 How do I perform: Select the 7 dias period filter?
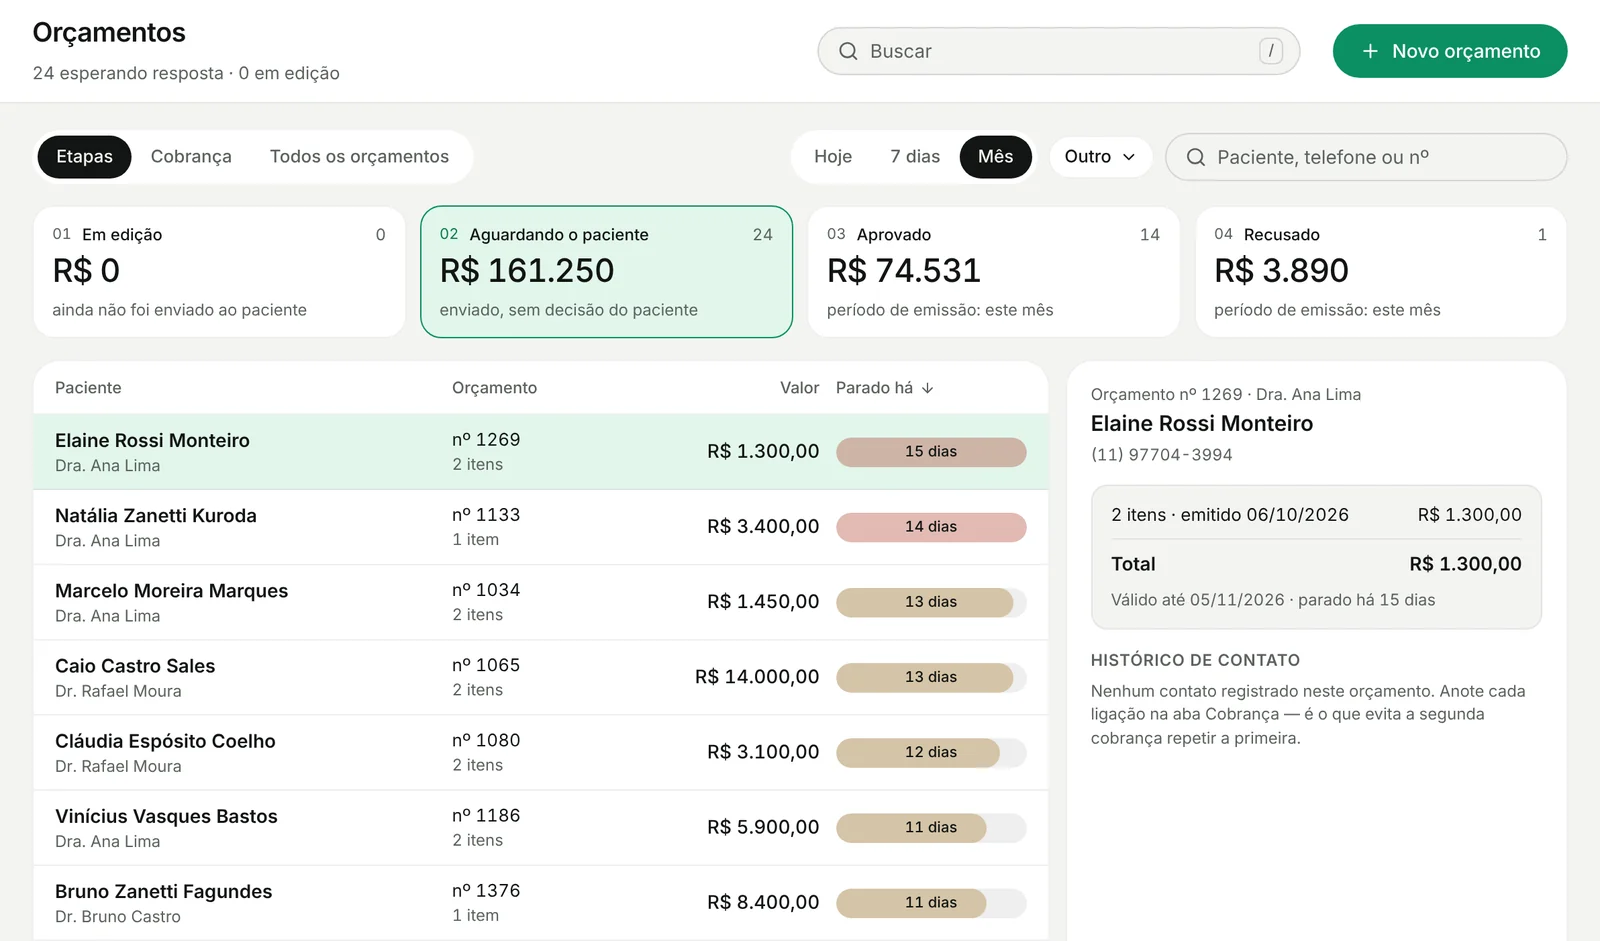tap(915, 157)
